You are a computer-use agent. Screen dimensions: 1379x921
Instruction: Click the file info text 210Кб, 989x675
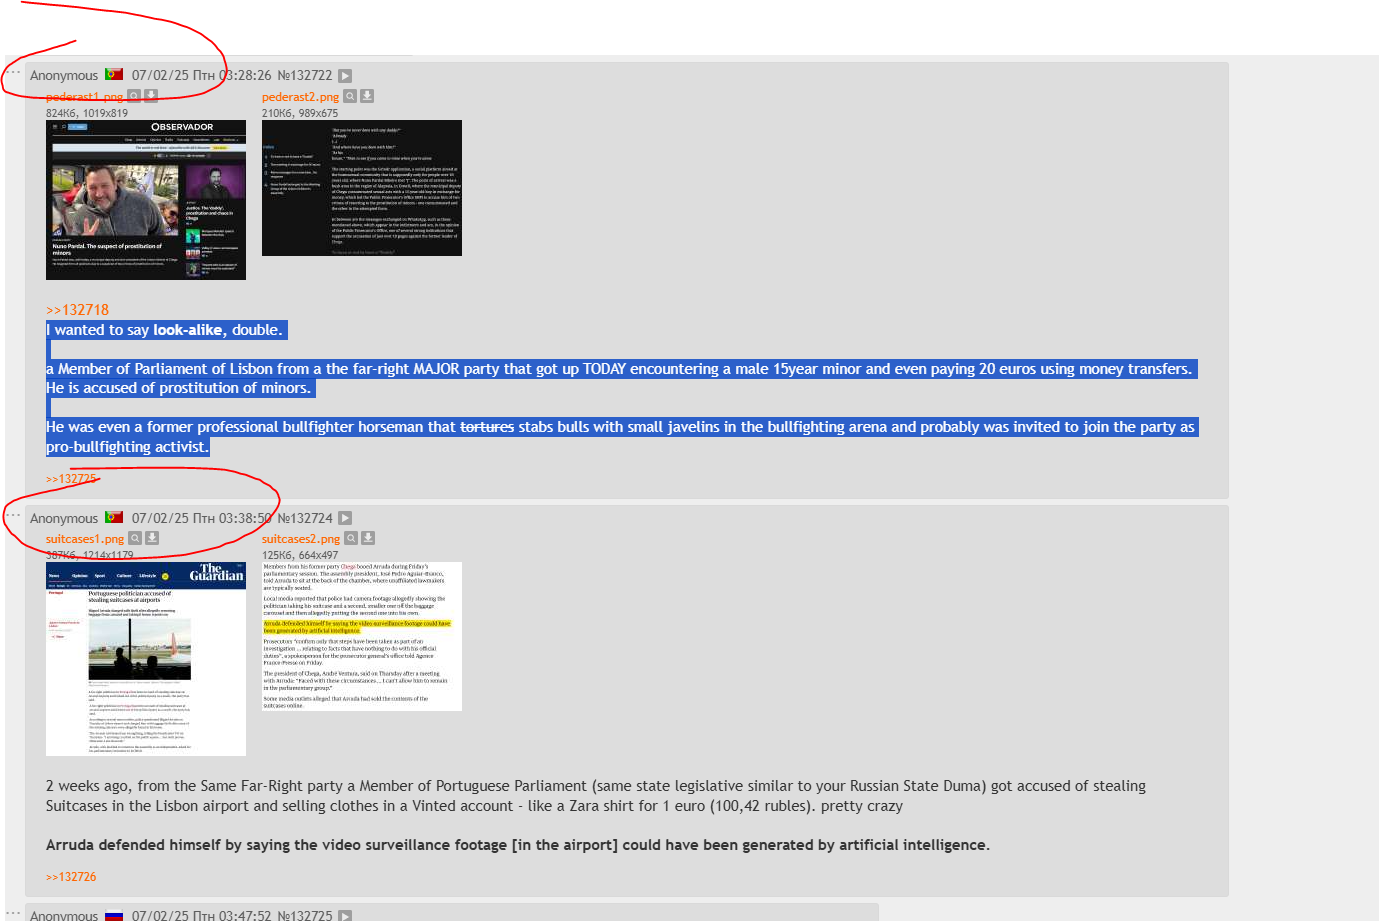[300, 113]
